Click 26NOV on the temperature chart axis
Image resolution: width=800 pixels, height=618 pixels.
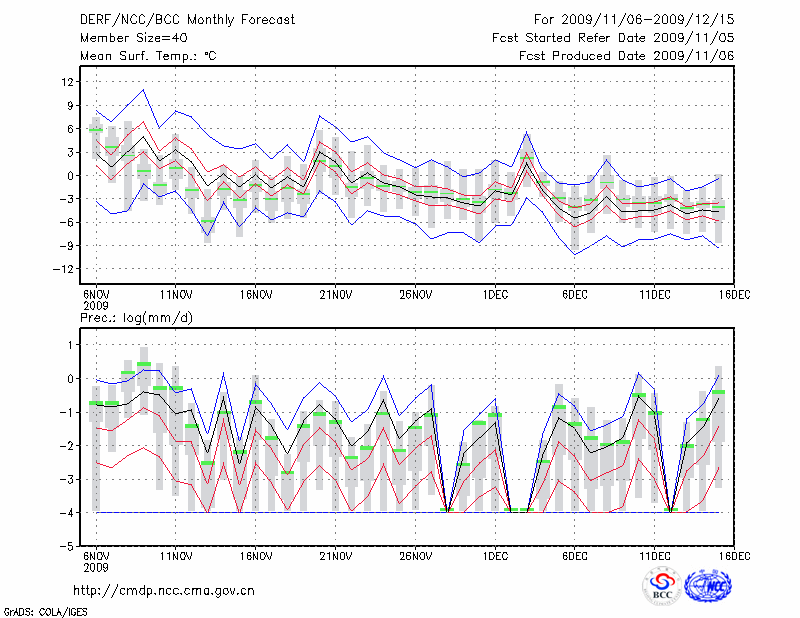(x=415, y=295)
